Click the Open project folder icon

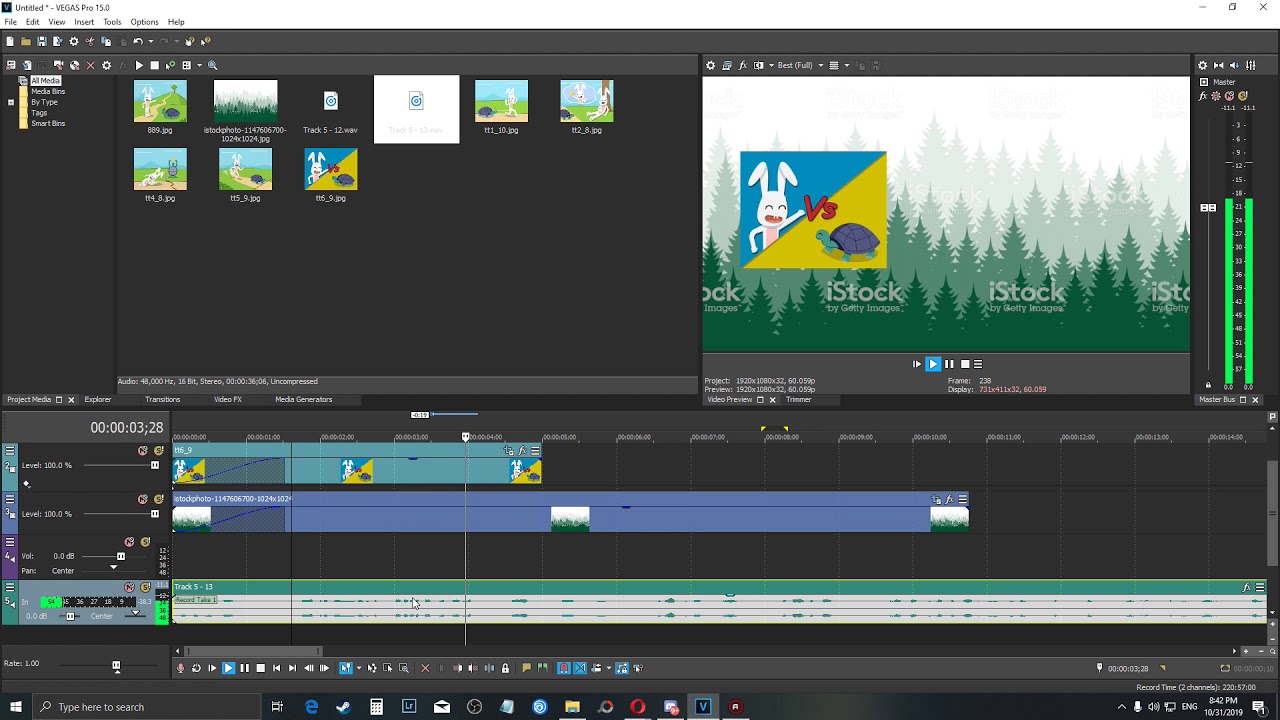click(x=26, y=41)
